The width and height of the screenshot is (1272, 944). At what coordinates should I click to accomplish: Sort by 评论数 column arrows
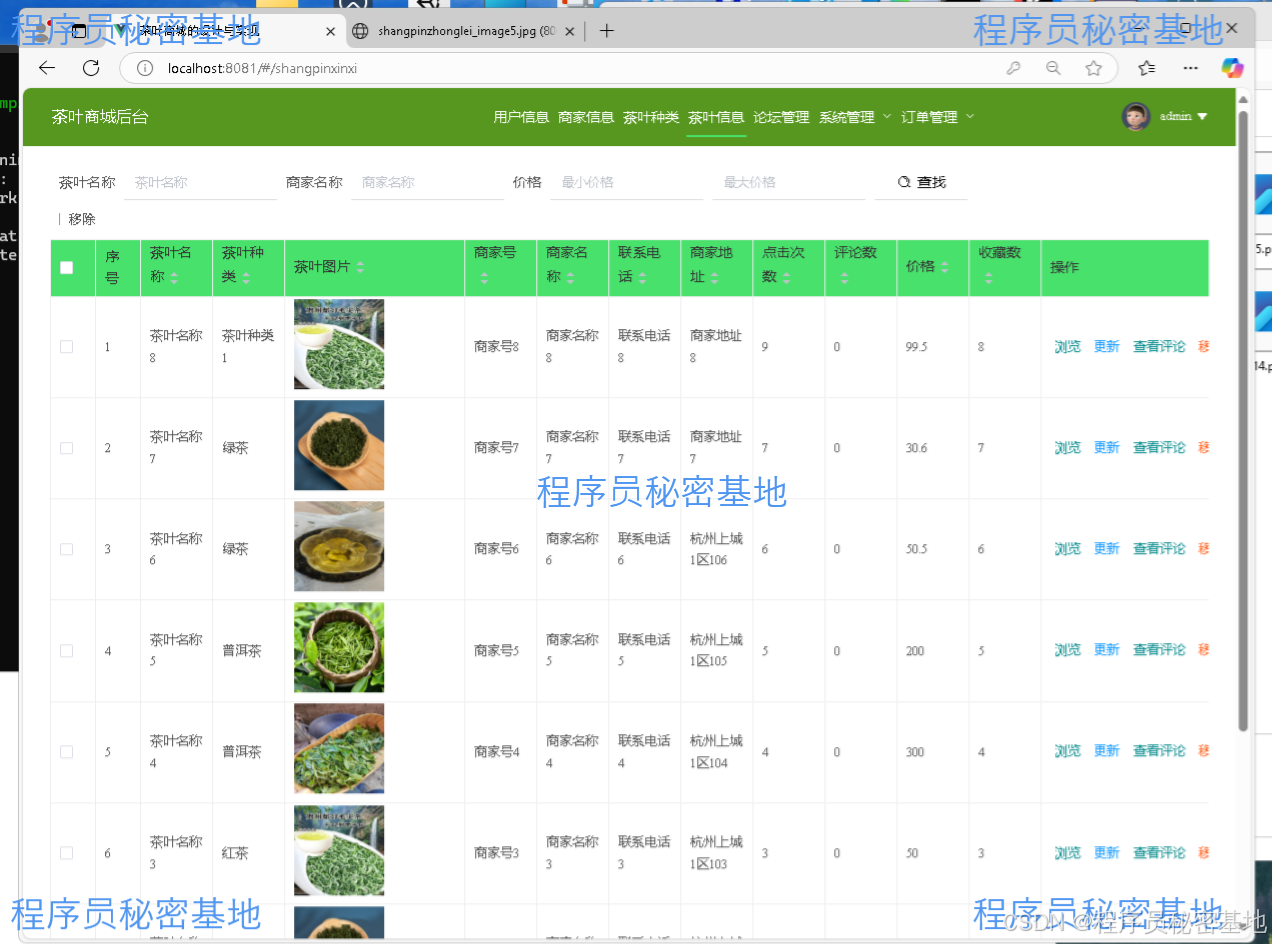[x=844, y=276]
